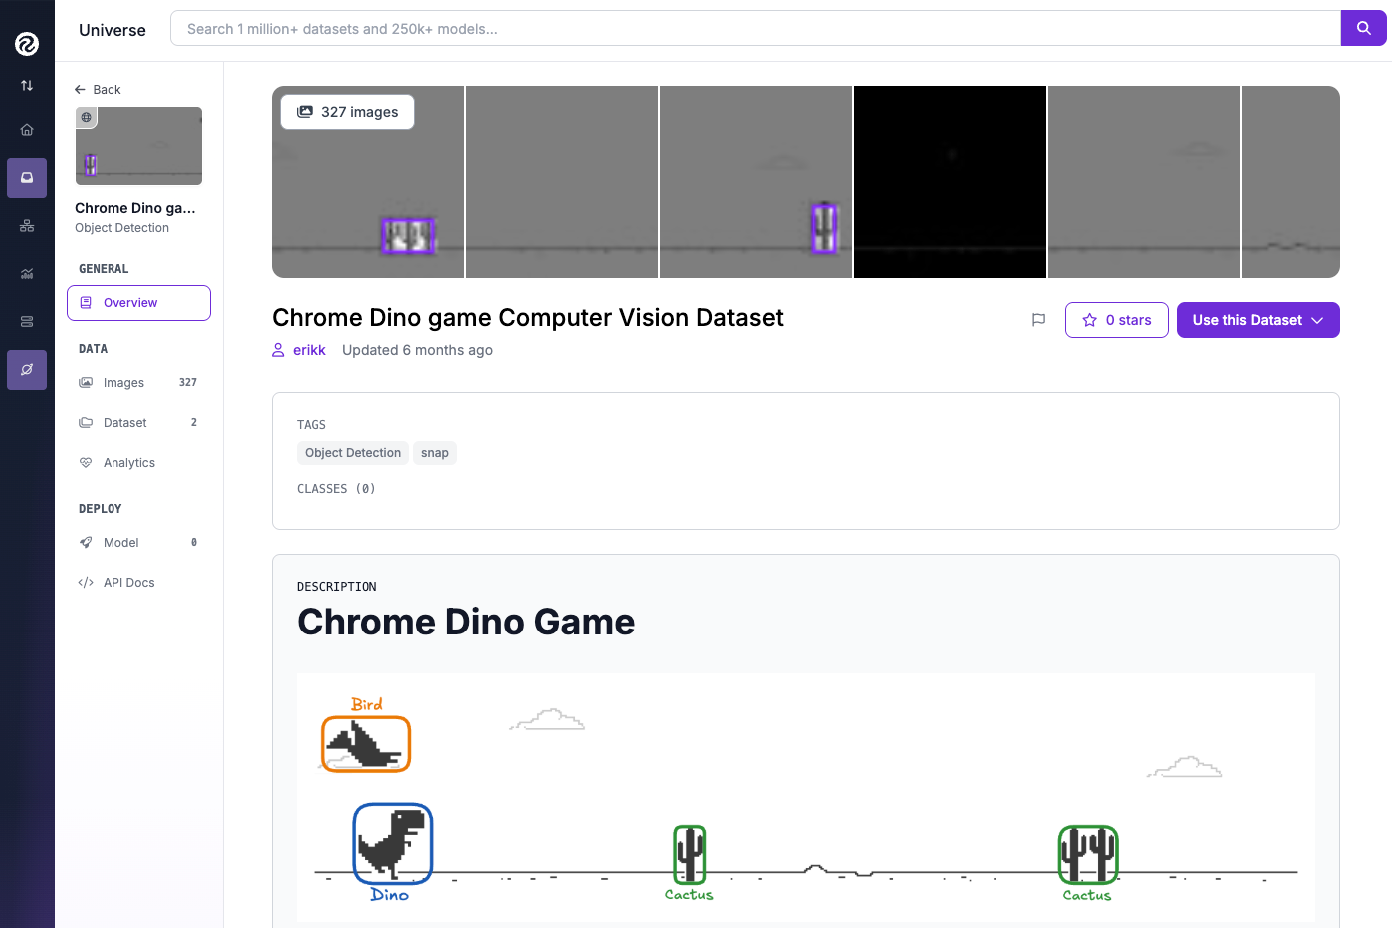Image resolution: width=1392 pixels, height=928 pixels.
Task: Expand the Use this Dataset dropdown
Action: click(x=1257, y=320)
